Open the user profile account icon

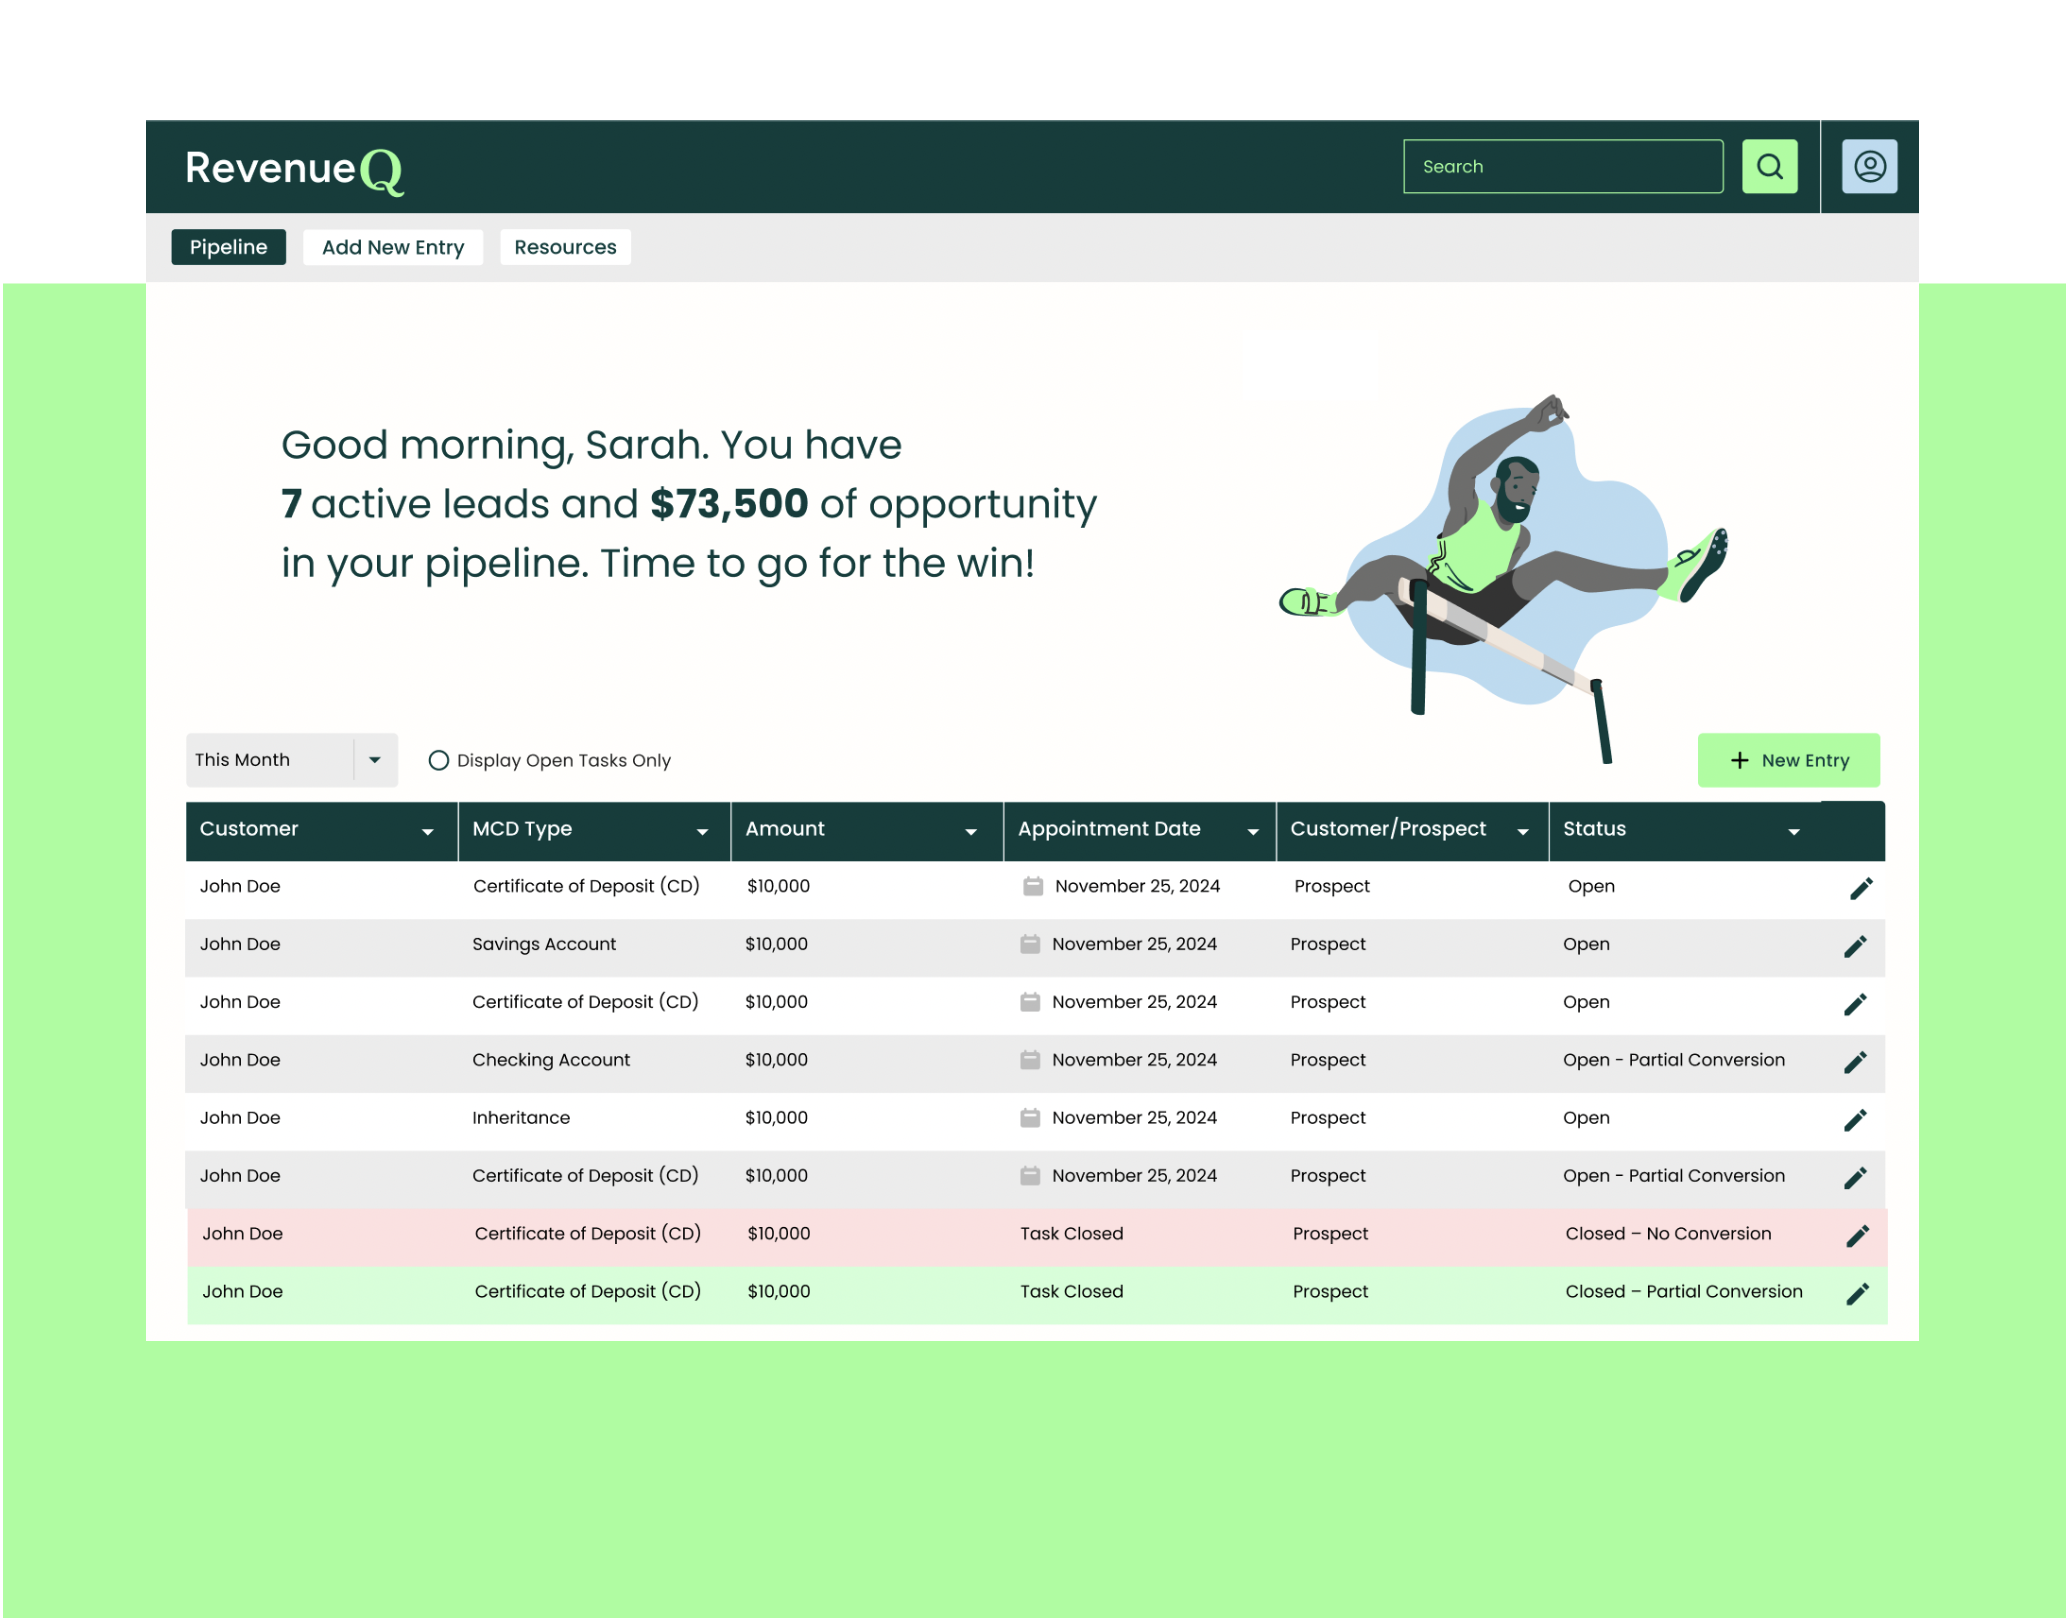click(x=1869, y=166)
